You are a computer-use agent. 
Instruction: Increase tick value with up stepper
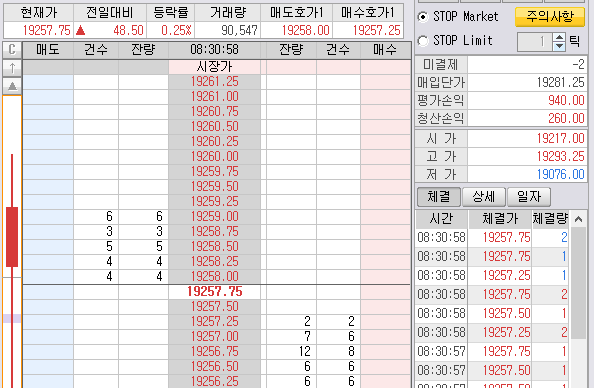559,38
